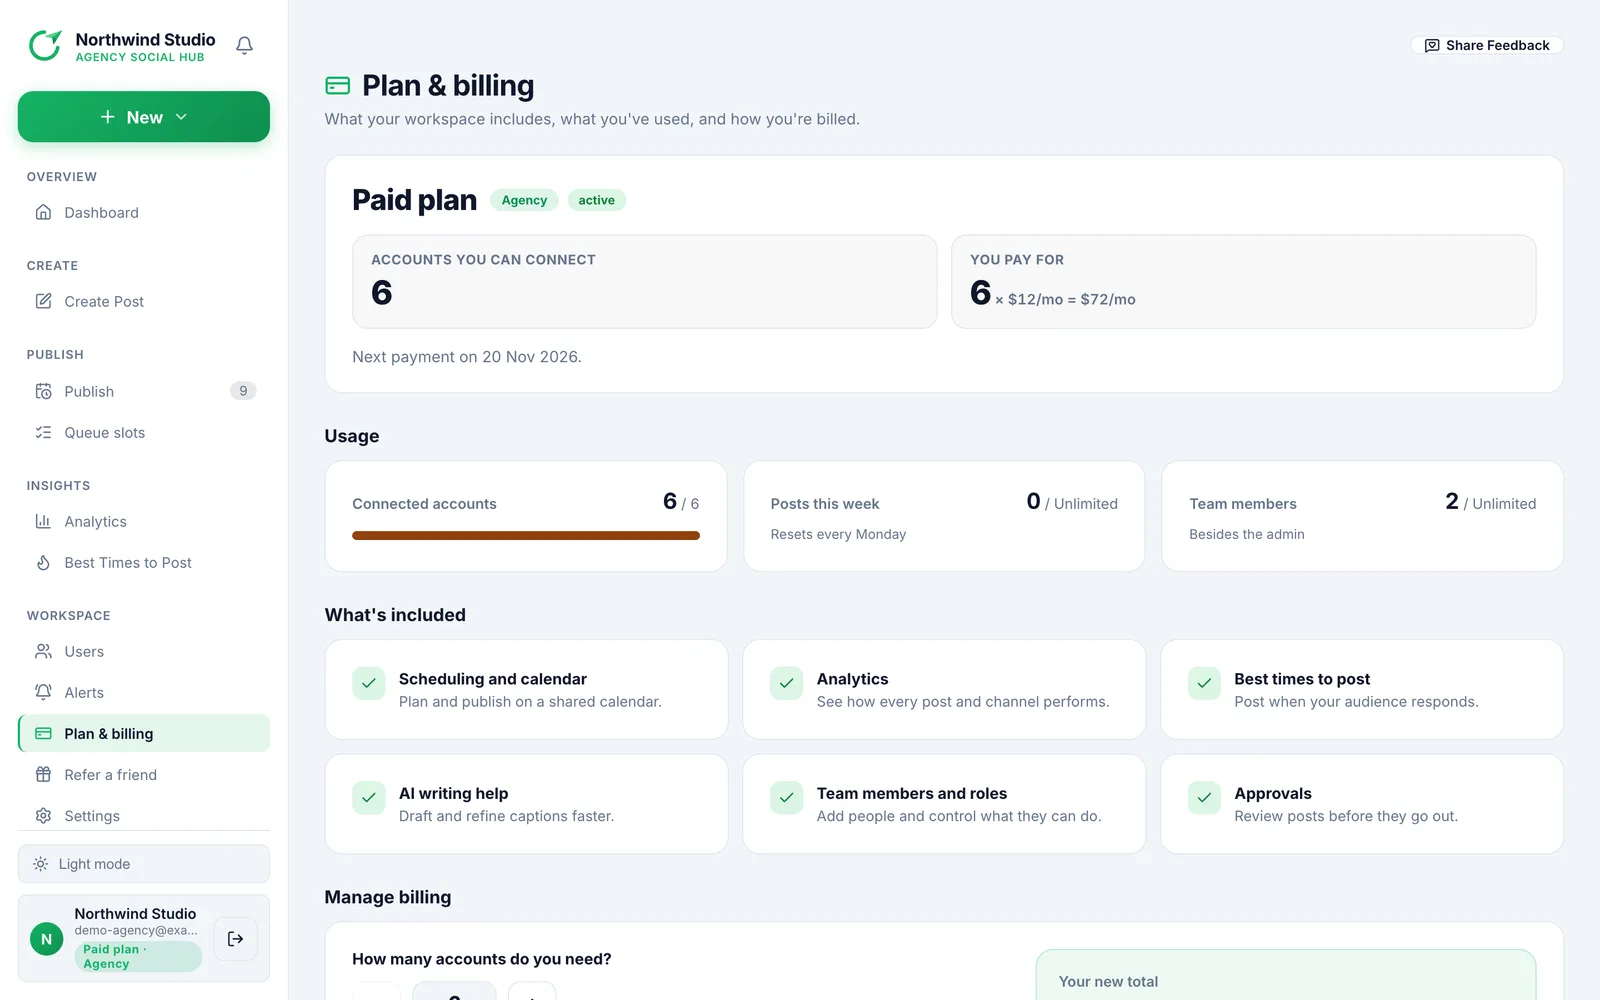Open Create Post page
Image resolution: width=1600 pixels, height=1000 pixels.
coord(144,302)
